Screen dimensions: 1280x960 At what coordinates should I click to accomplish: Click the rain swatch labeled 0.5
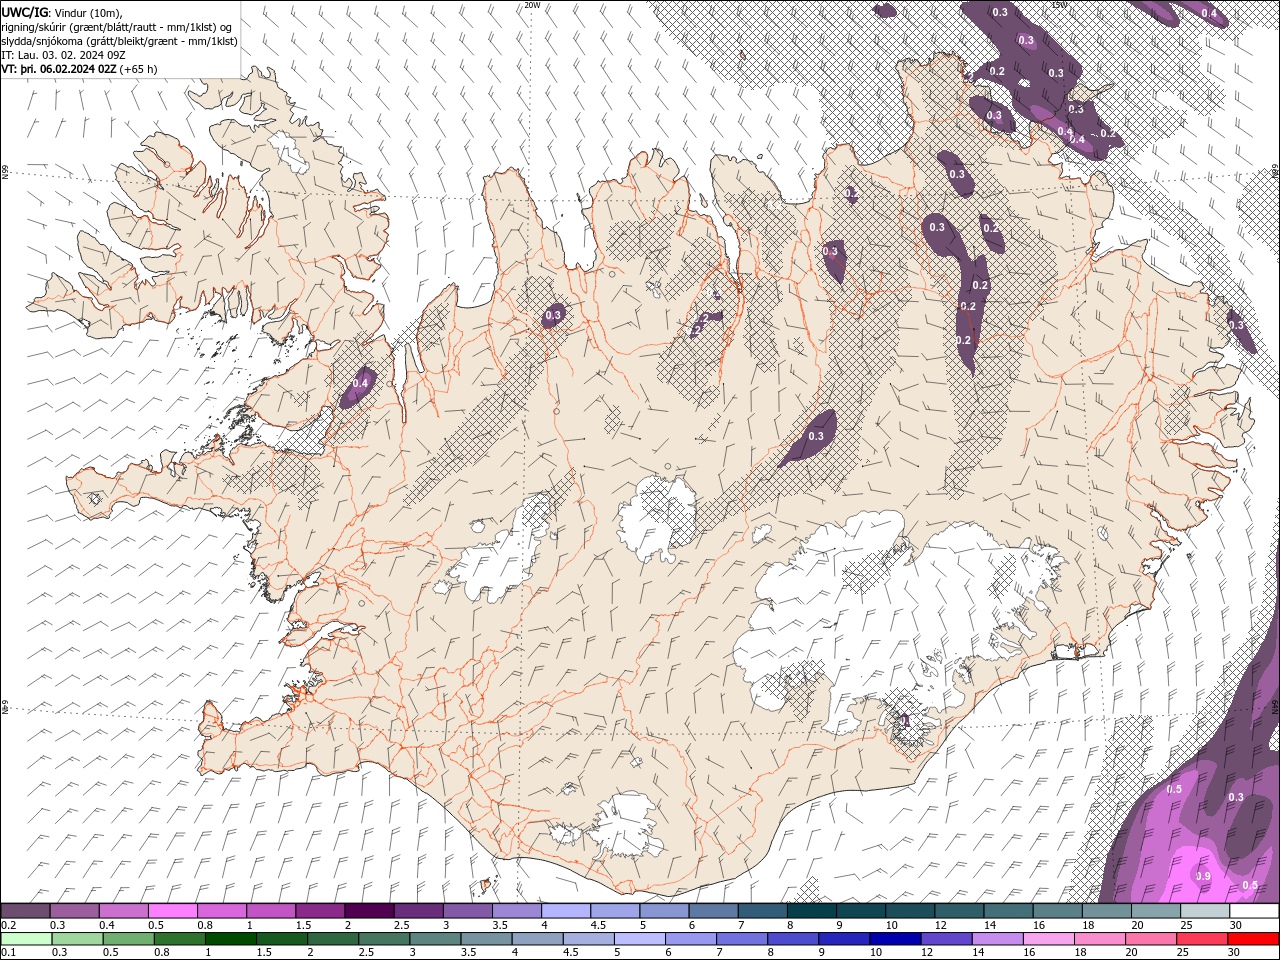(x=128, y=939)
